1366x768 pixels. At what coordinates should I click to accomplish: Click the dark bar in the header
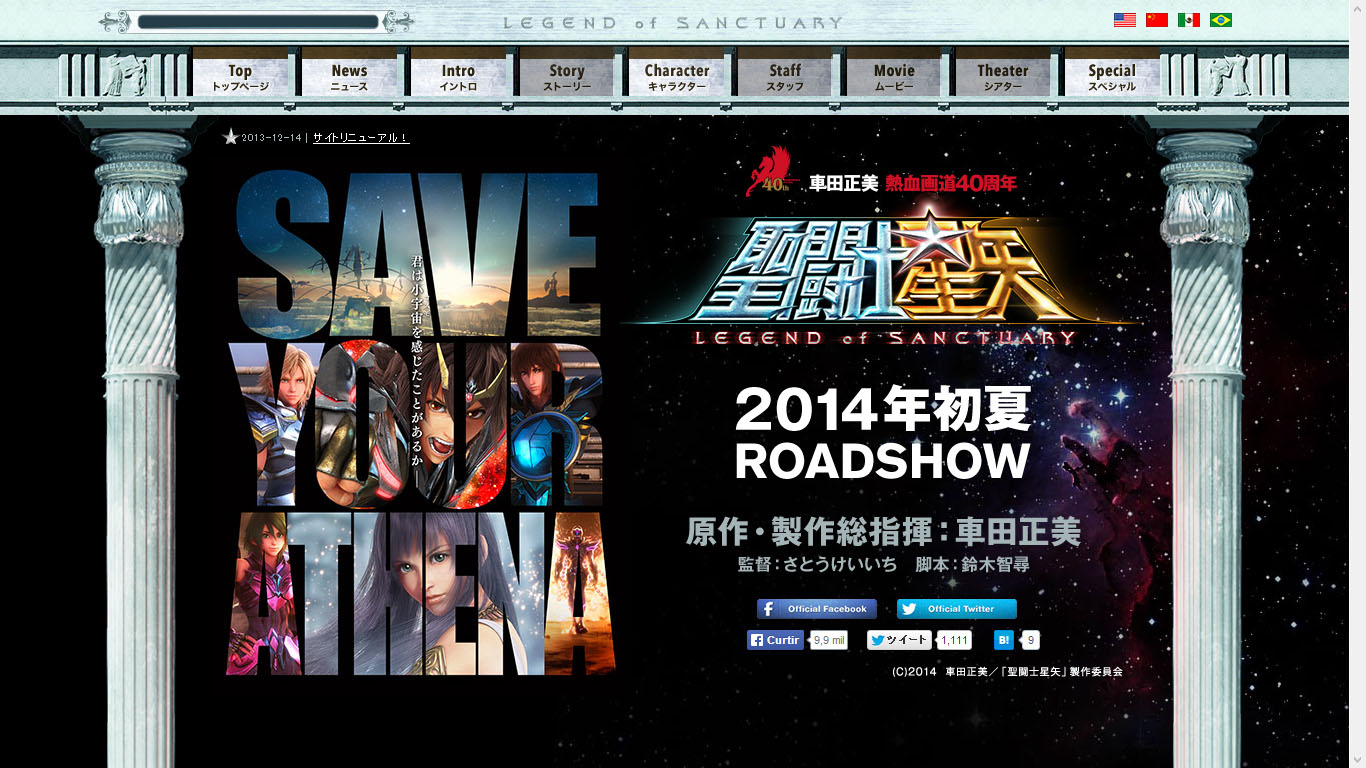(x=258, y=22)
